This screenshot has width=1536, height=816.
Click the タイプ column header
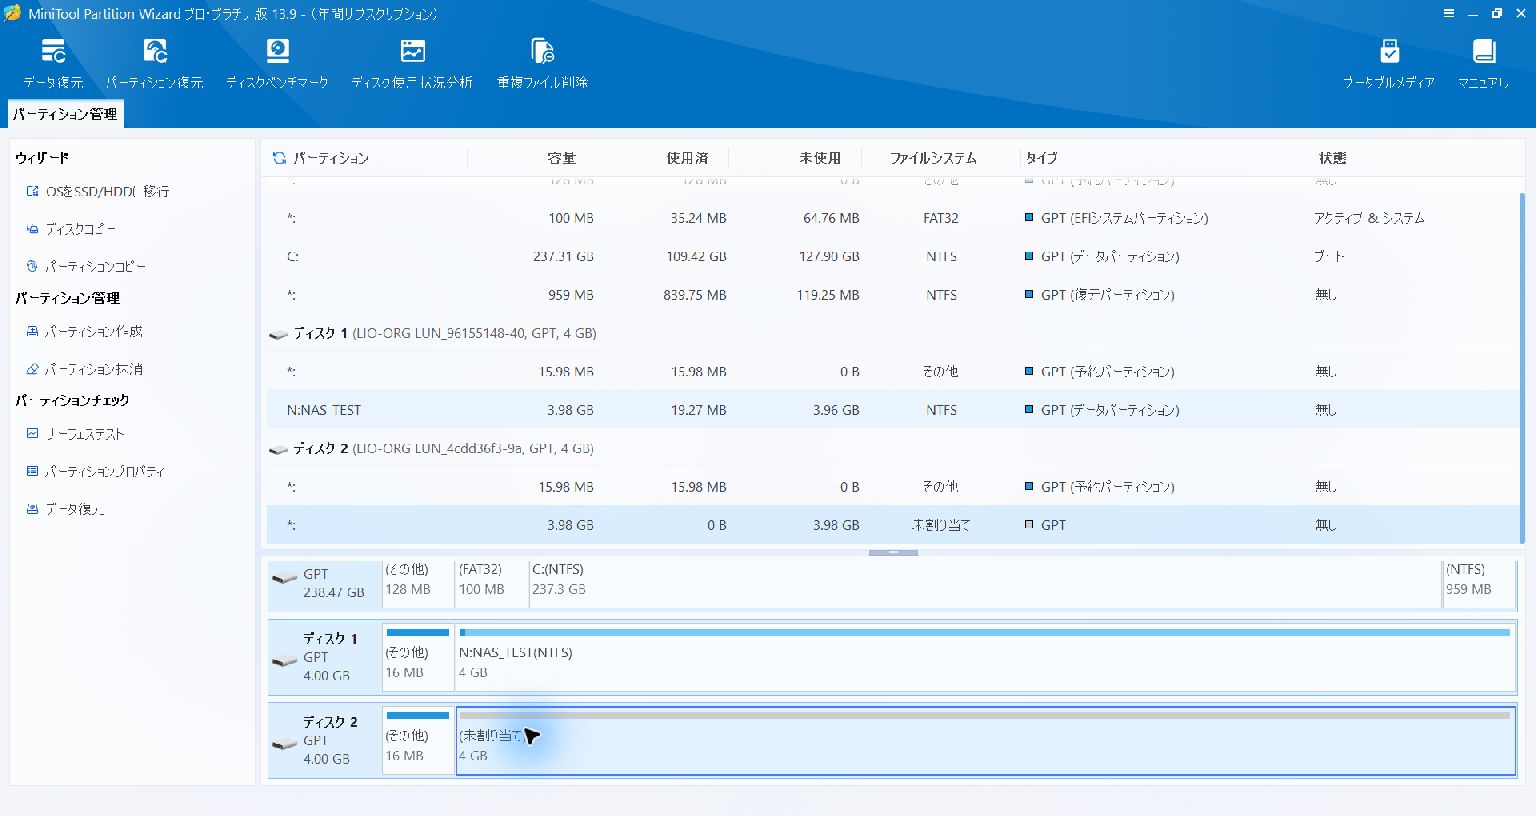tap(1041, 158)
